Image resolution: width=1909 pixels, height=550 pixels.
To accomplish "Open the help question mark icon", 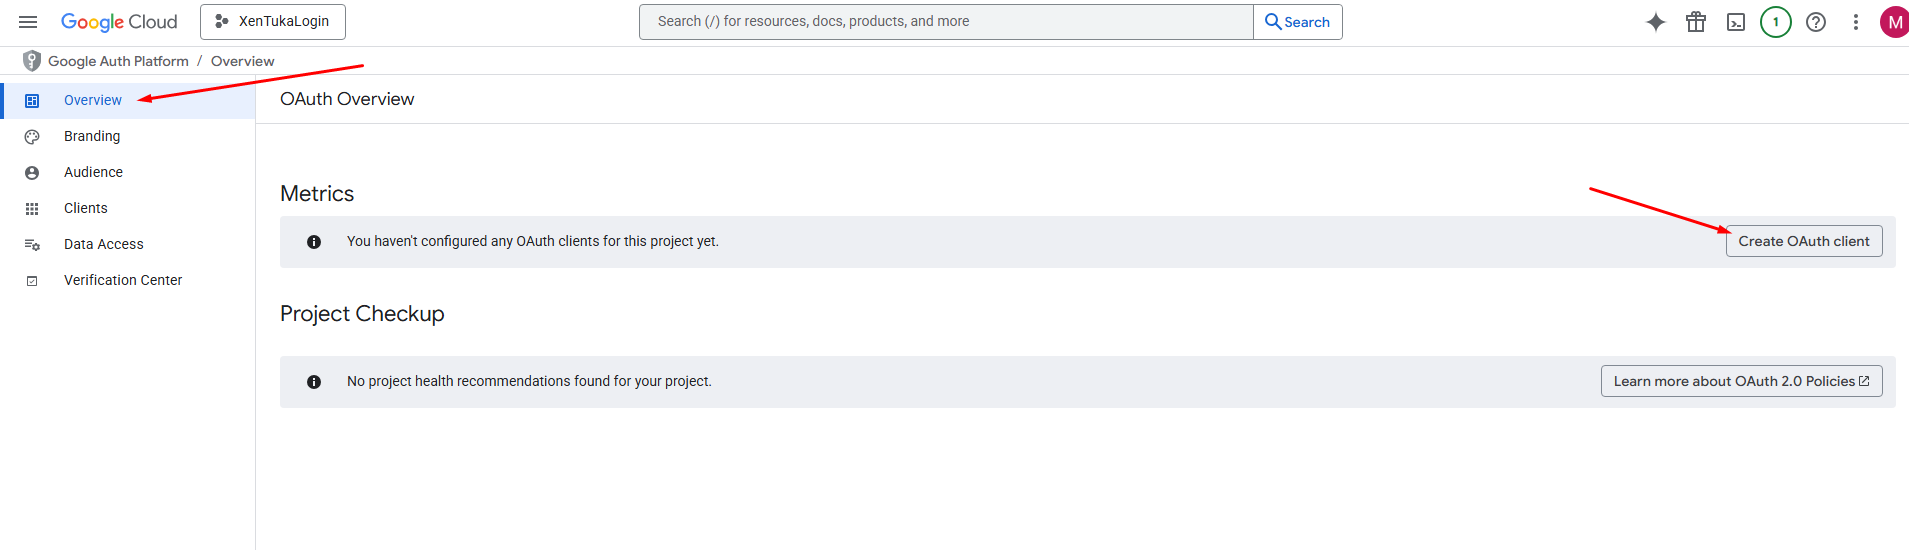I will click(x=1816, y=22).
